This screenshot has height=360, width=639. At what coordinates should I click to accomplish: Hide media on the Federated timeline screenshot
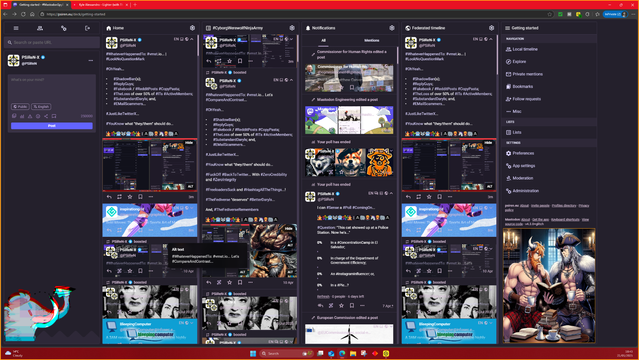(488, 143)
